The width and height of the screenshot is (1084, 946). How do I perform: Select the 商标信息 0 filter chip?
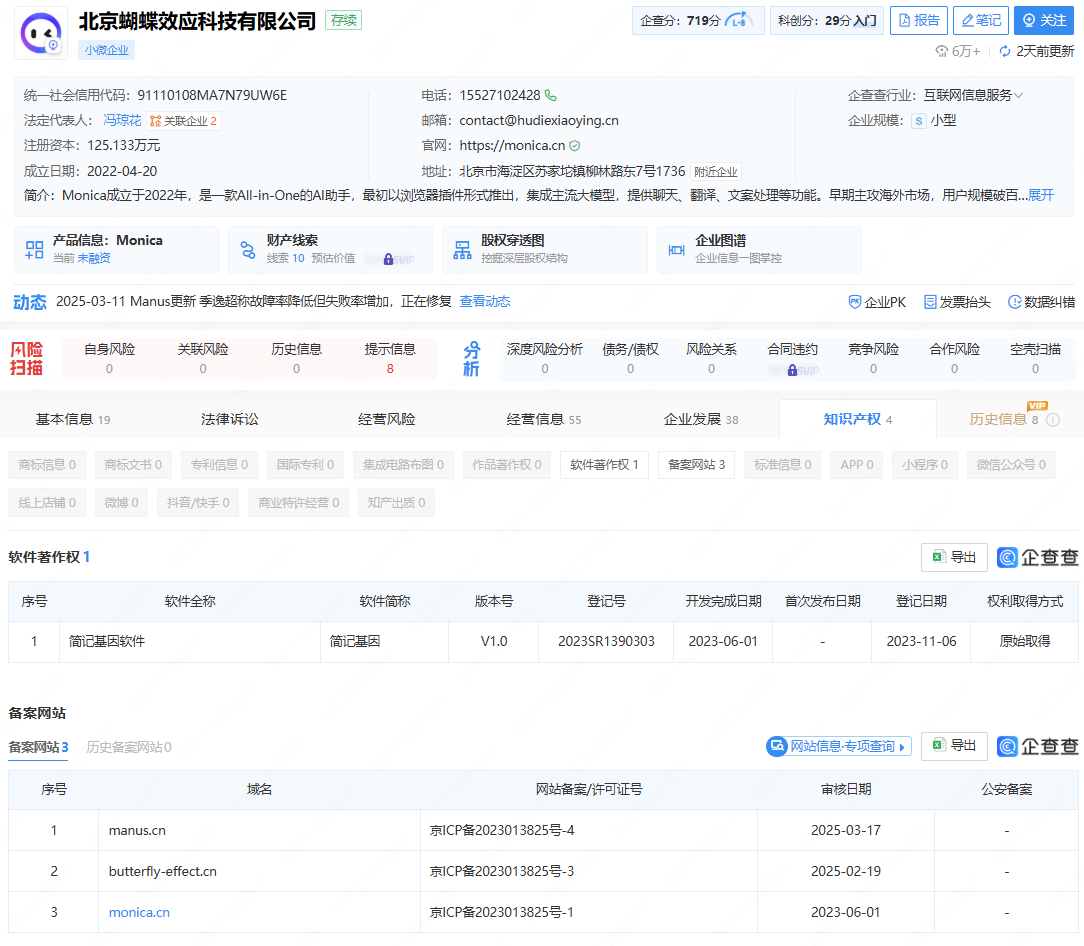47,465
